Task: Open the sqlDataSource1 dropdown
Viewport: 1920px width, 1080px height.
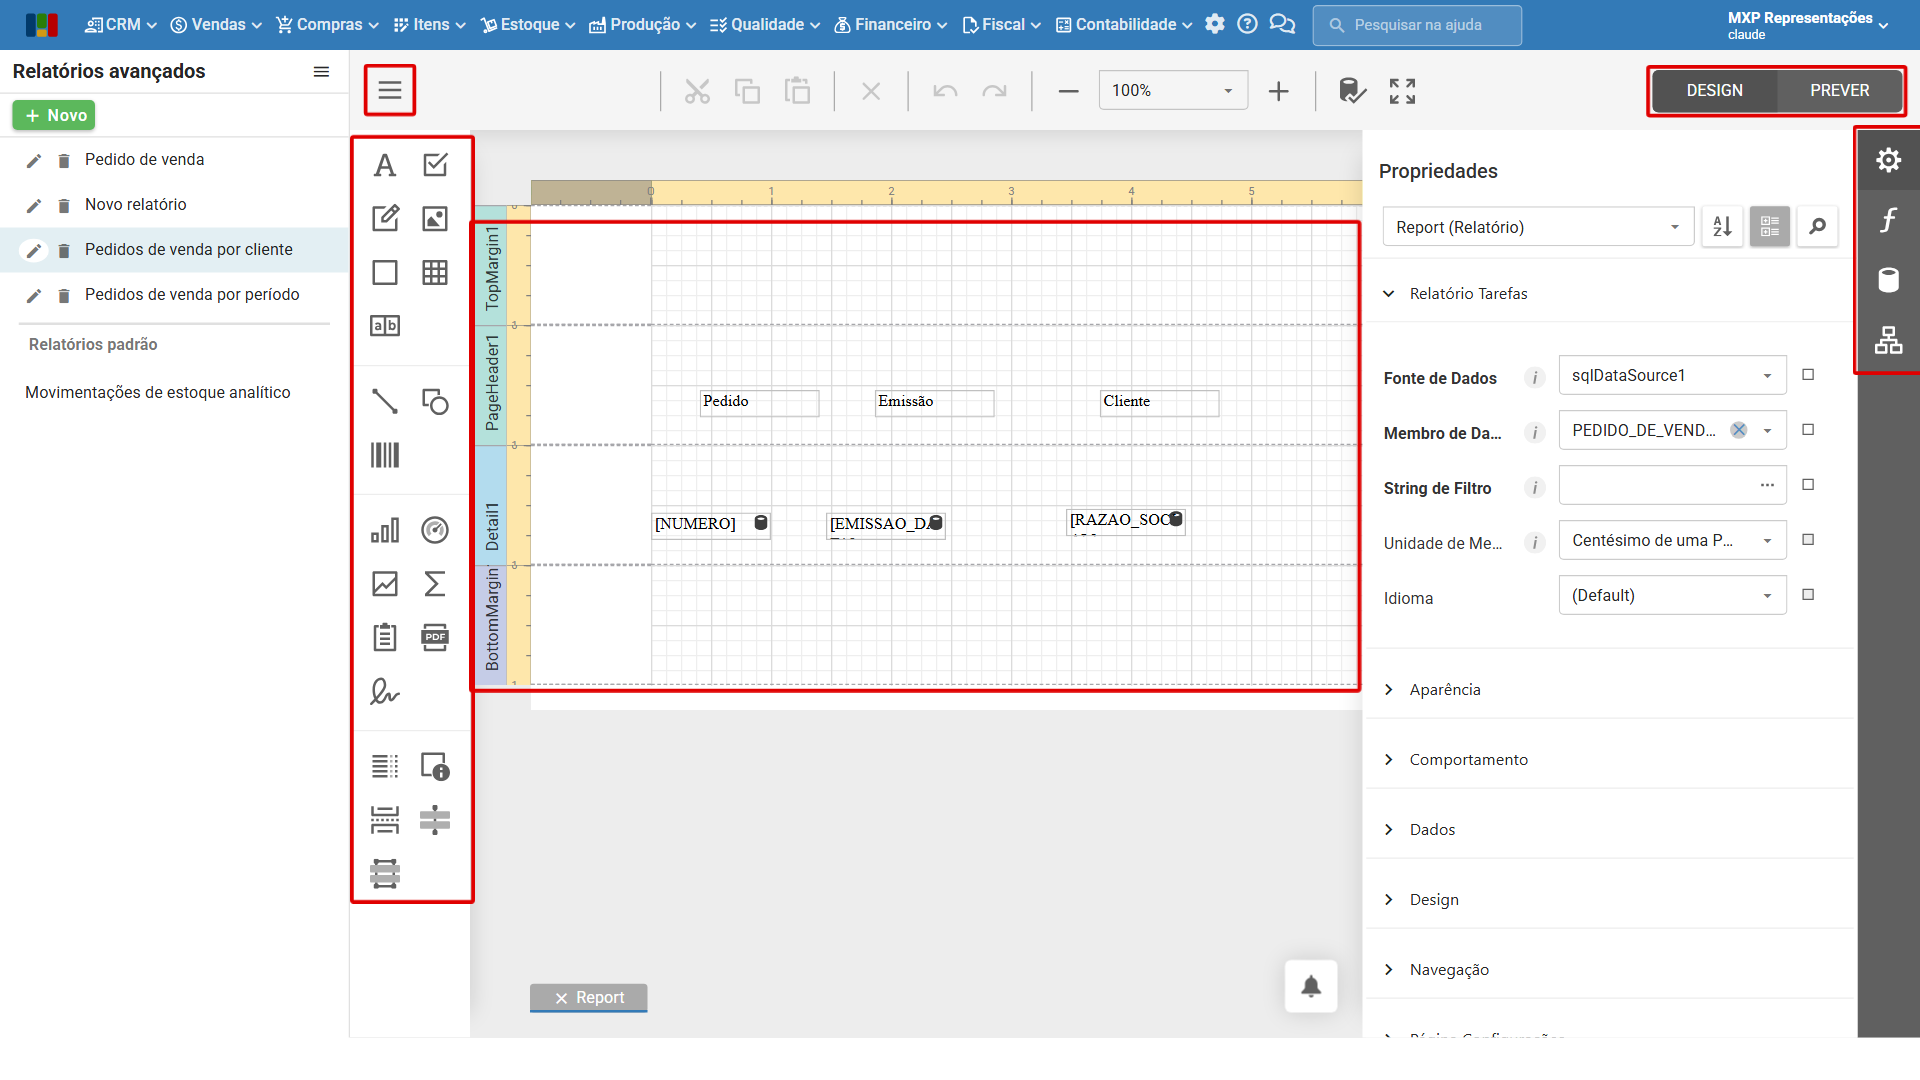Action: (1672, 375)
